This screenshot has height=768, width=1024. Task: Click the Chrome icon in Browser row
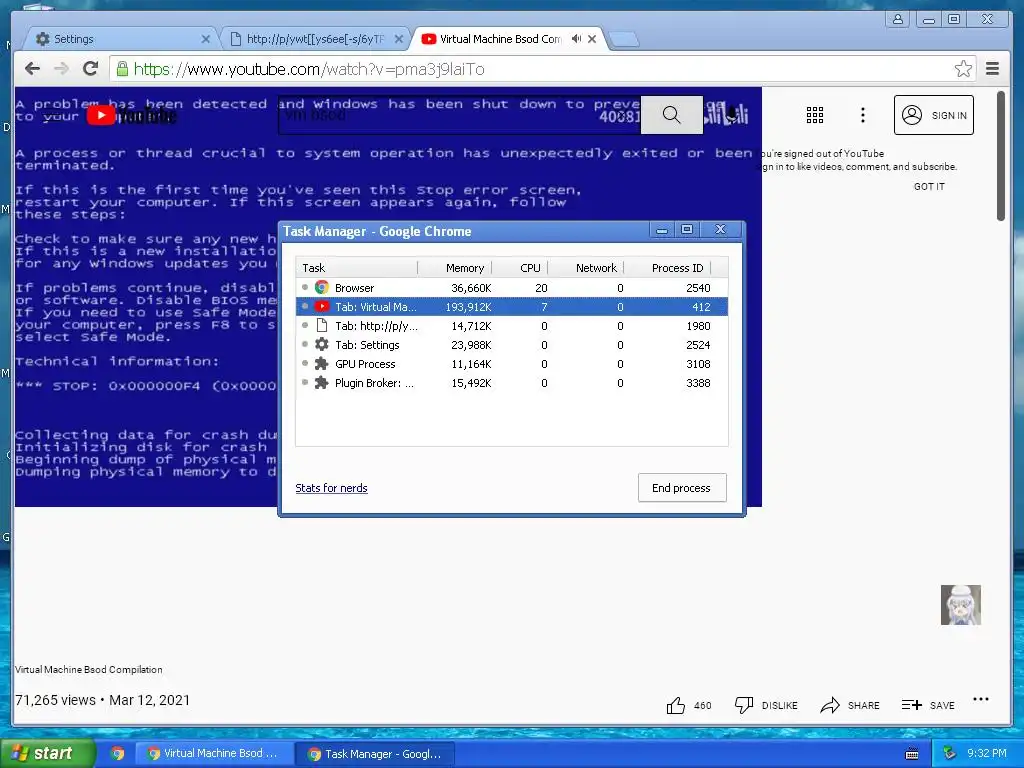pos(321,287)
